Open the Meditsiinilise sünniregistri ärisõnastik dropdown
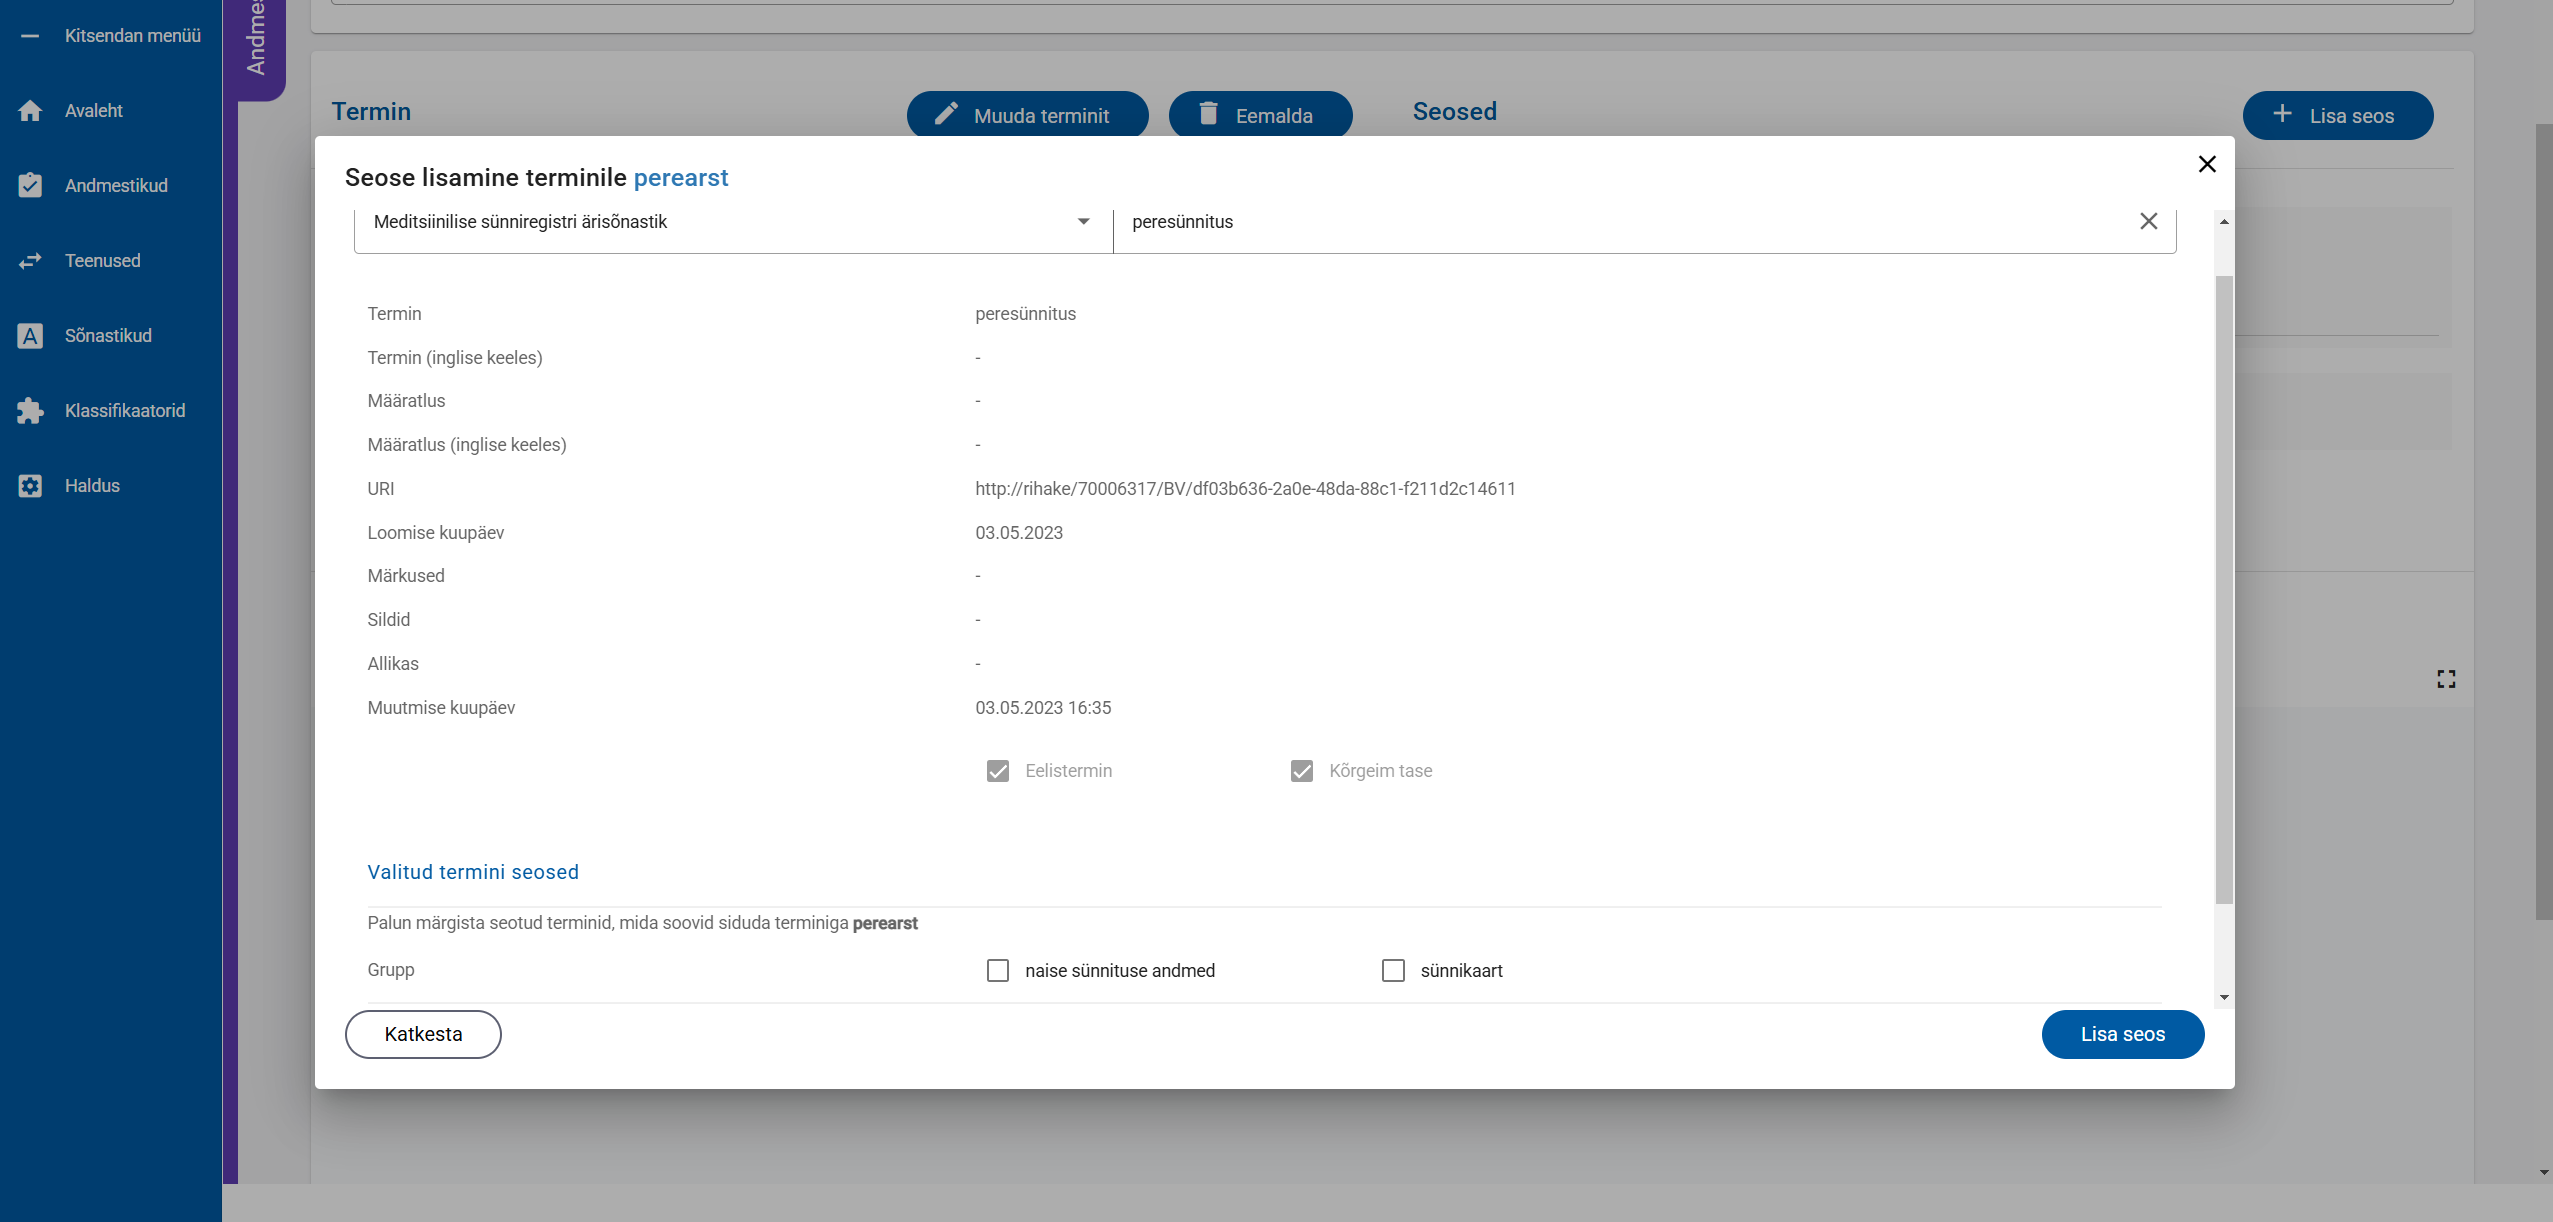2553x1222 pixels. [1083, 222]
